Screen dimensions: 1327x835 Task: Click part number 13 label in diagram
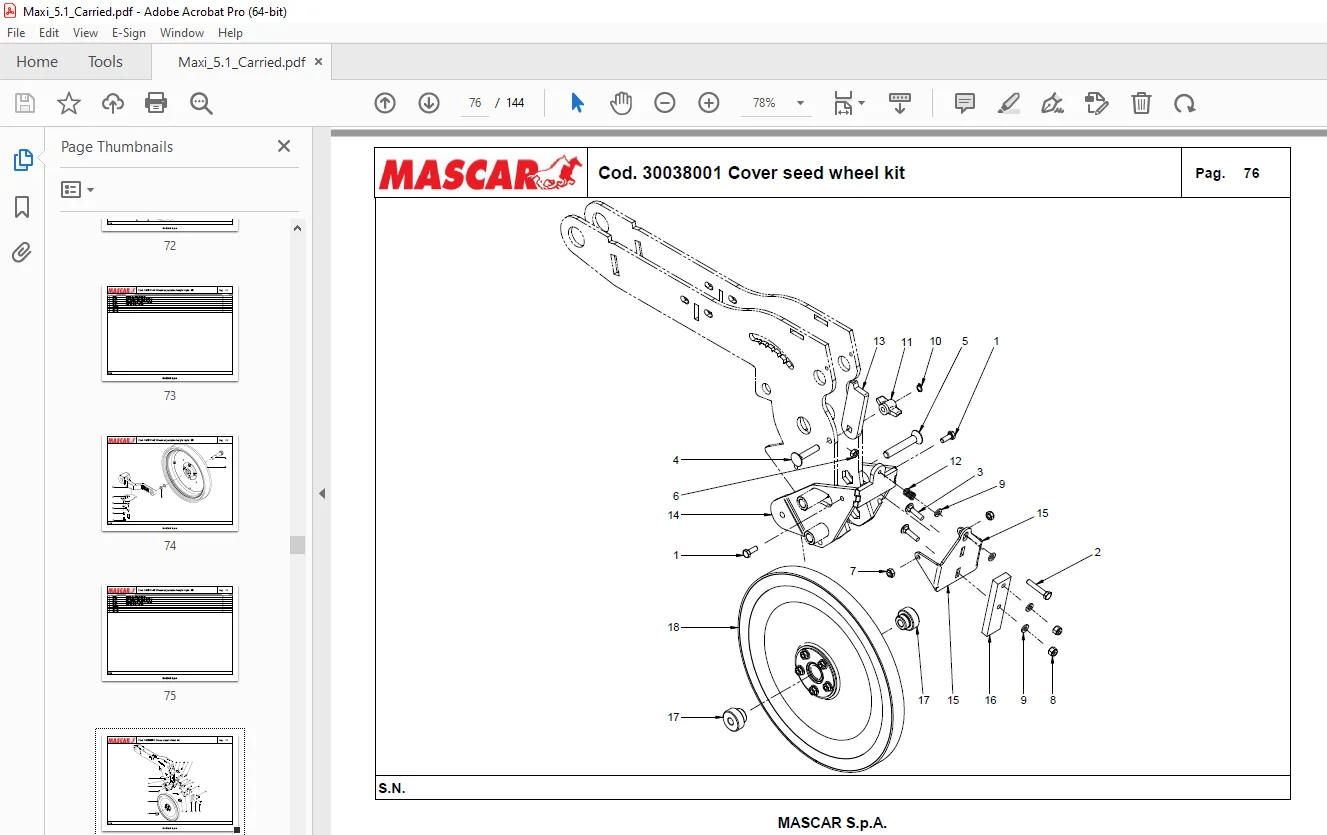[x=879, y=341]
